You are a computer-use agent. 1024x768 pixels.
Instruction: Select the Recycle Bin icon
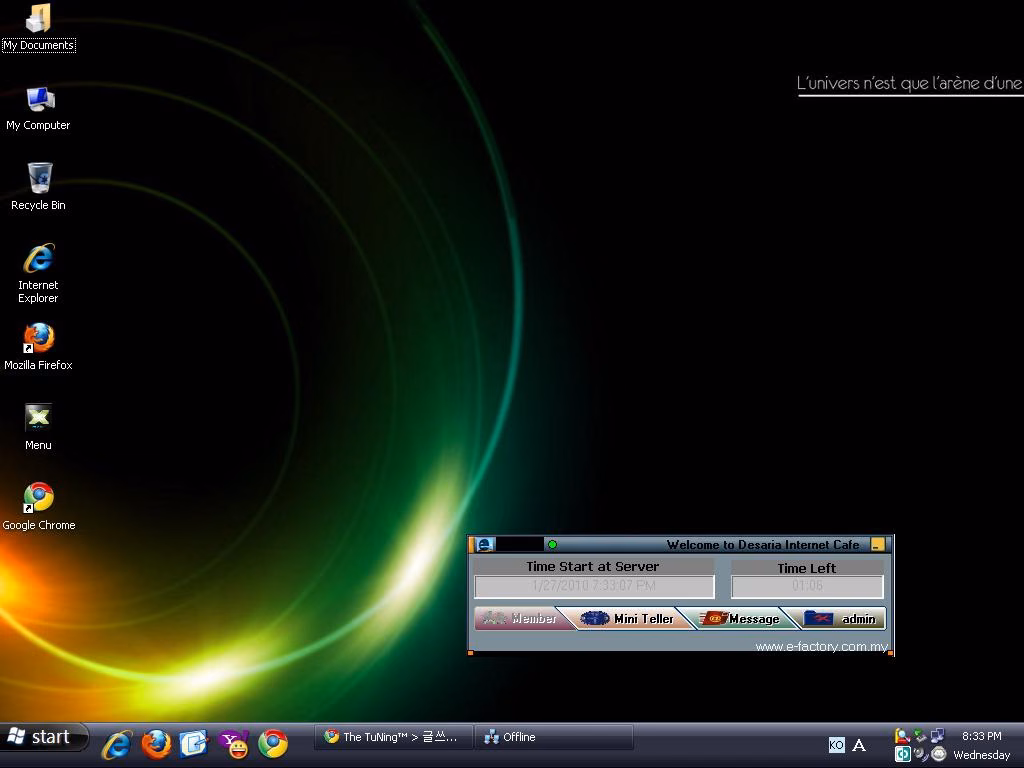pos(38,187)
